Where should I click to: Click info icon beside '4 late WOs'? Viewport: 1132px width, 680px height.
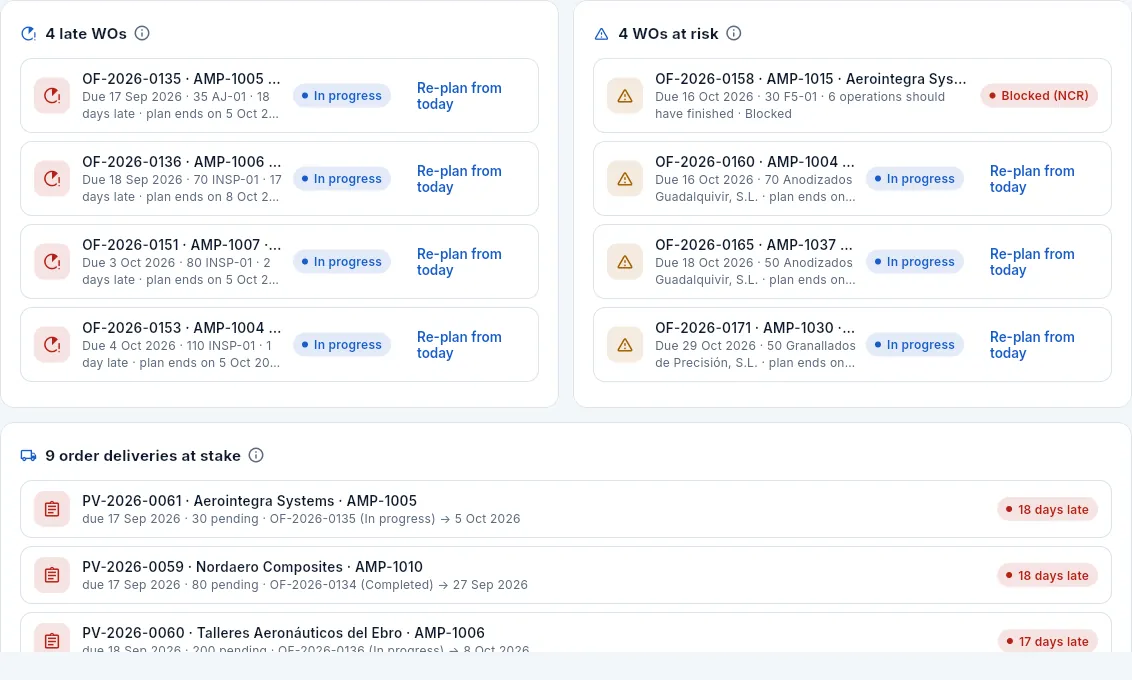point(142,33)
